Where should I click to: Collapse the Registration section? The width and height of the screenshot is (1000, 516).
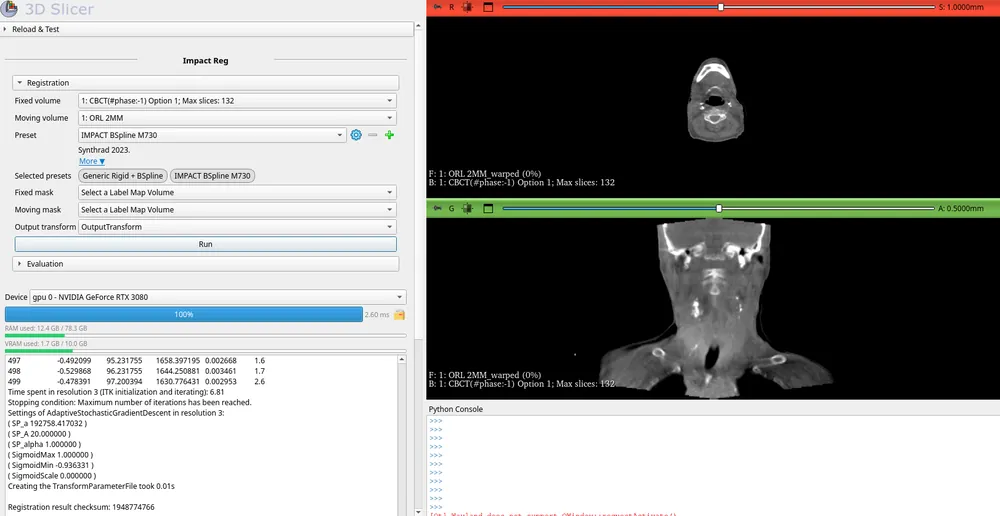point(205,83)
